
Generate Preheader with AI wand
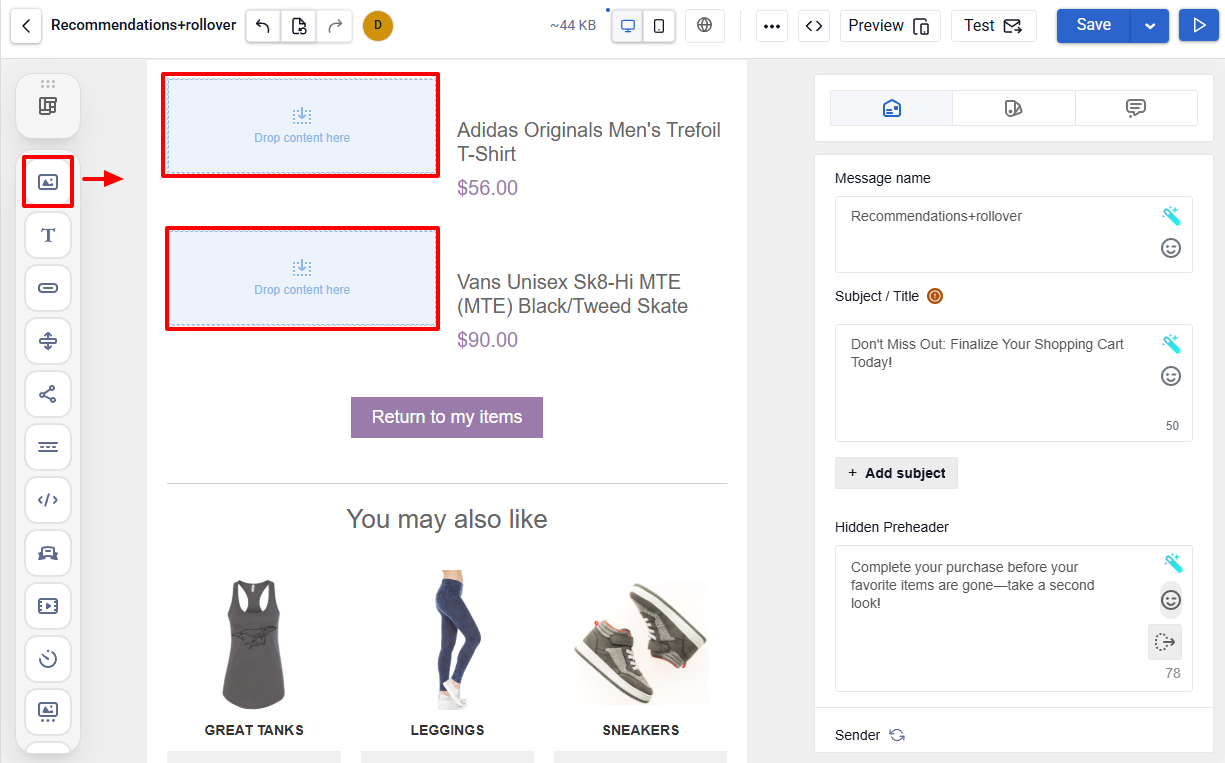pyautogui.click(x=1171, y=562)
